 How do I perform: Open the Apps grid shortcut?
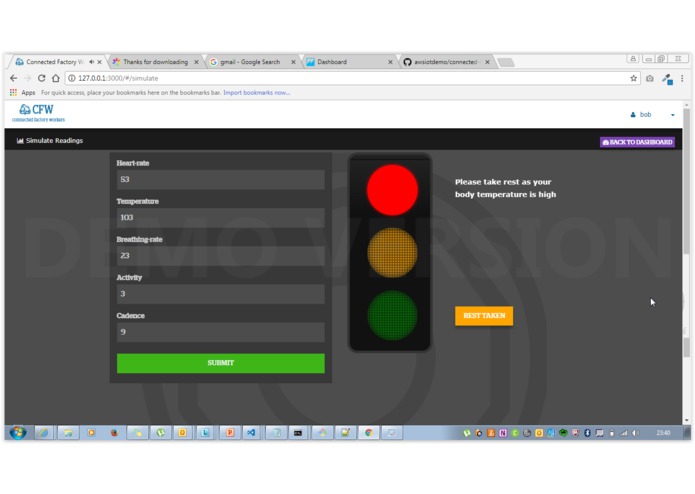click(13, 93)
